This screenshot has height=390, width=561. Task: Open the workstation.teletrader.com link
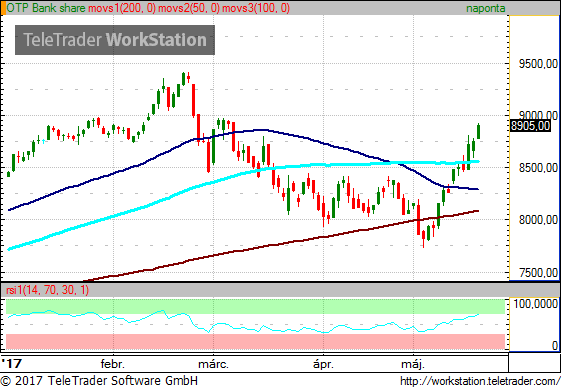point(480,381)
